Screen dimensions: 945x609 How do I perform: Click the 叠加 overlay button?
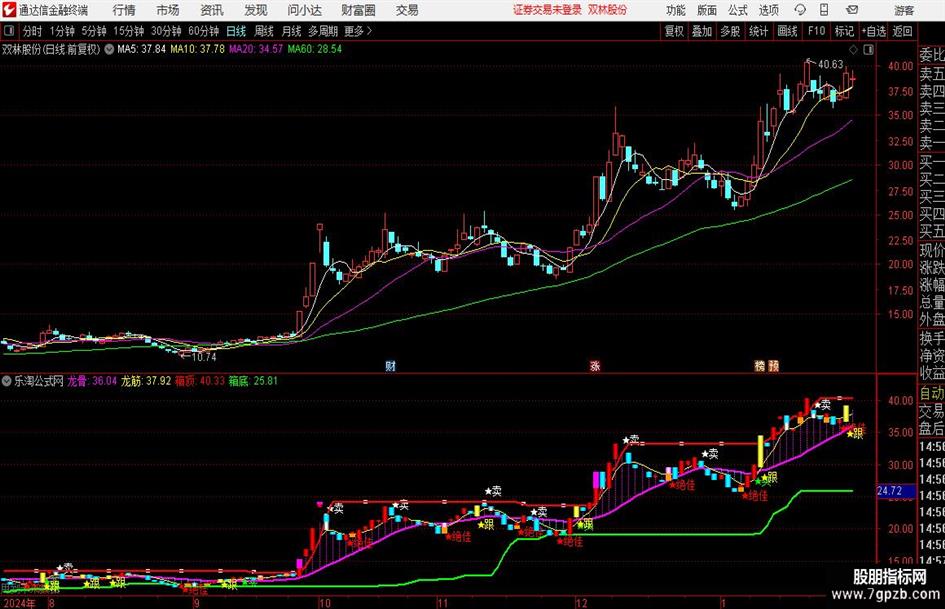click(x=702, y=31)
